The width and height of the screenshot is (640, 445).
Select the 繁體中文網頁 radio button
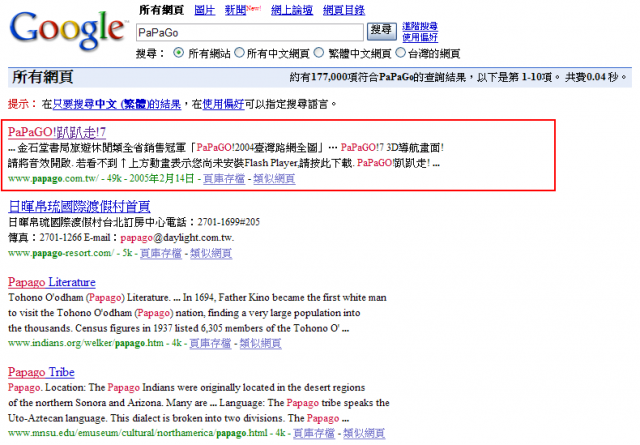(319, 53)
